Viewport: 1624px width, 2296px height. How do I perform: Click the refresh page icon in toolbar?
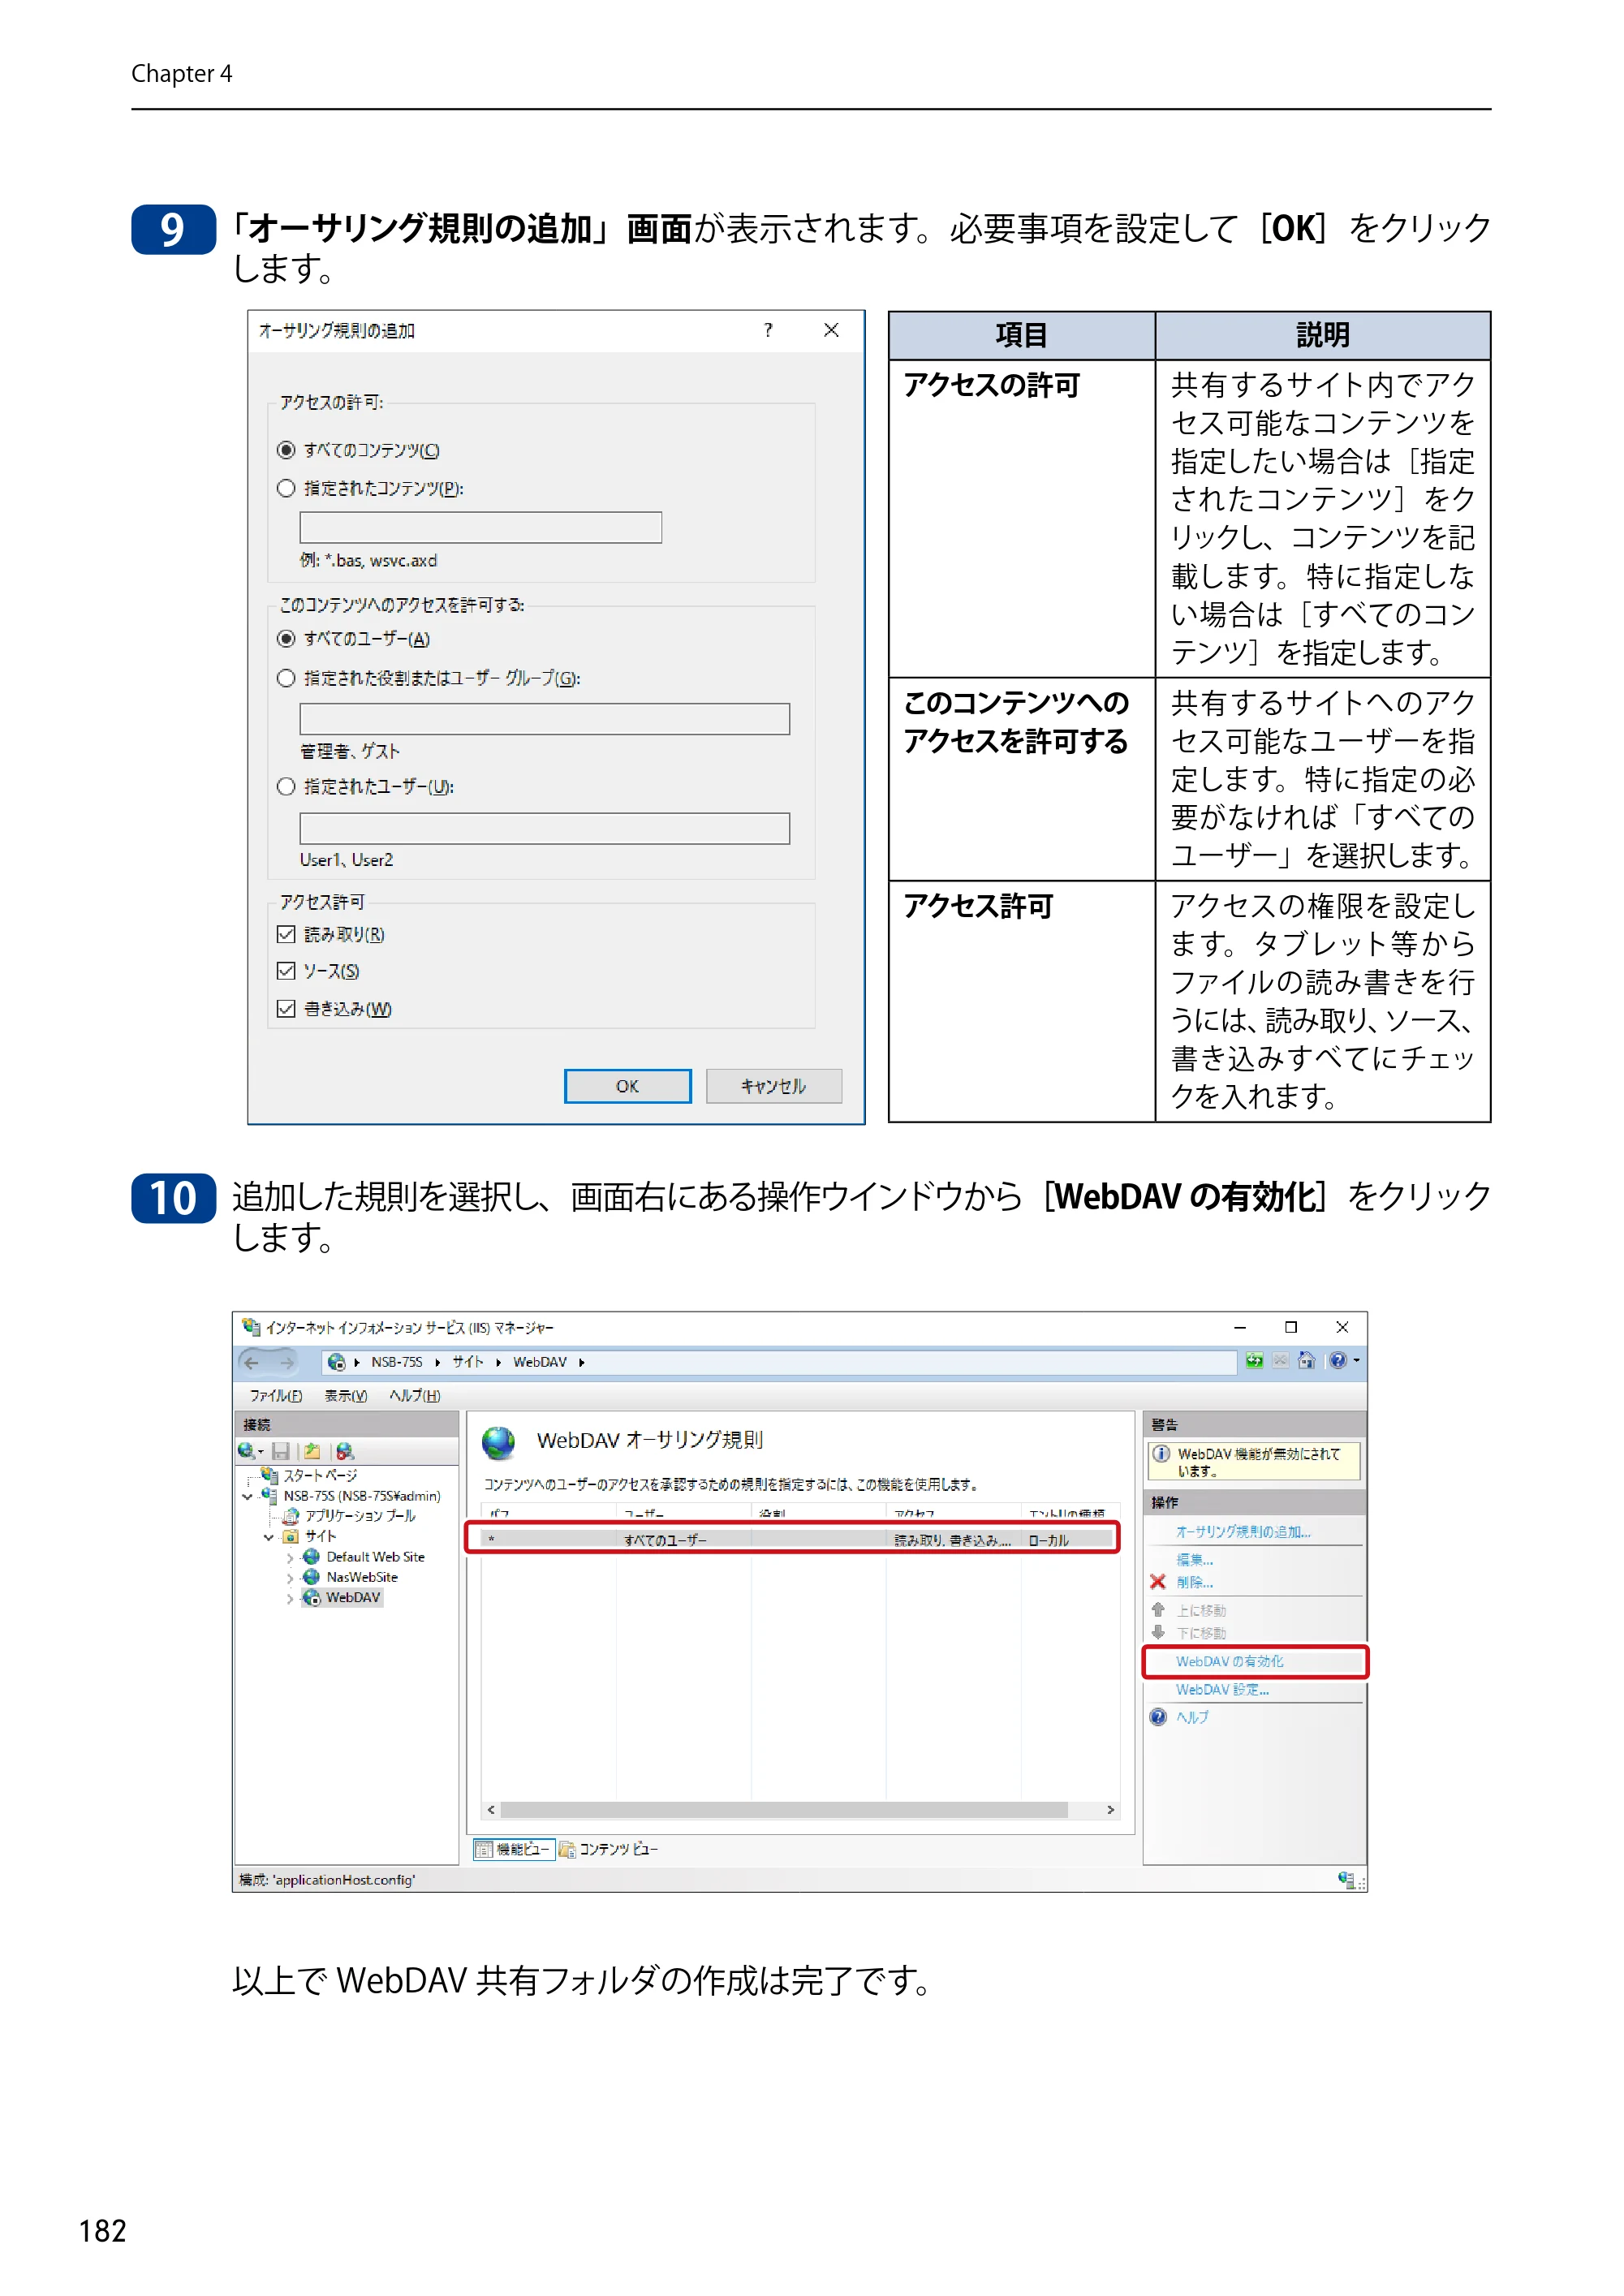pyautogui.click(x=1254, y=1361)
